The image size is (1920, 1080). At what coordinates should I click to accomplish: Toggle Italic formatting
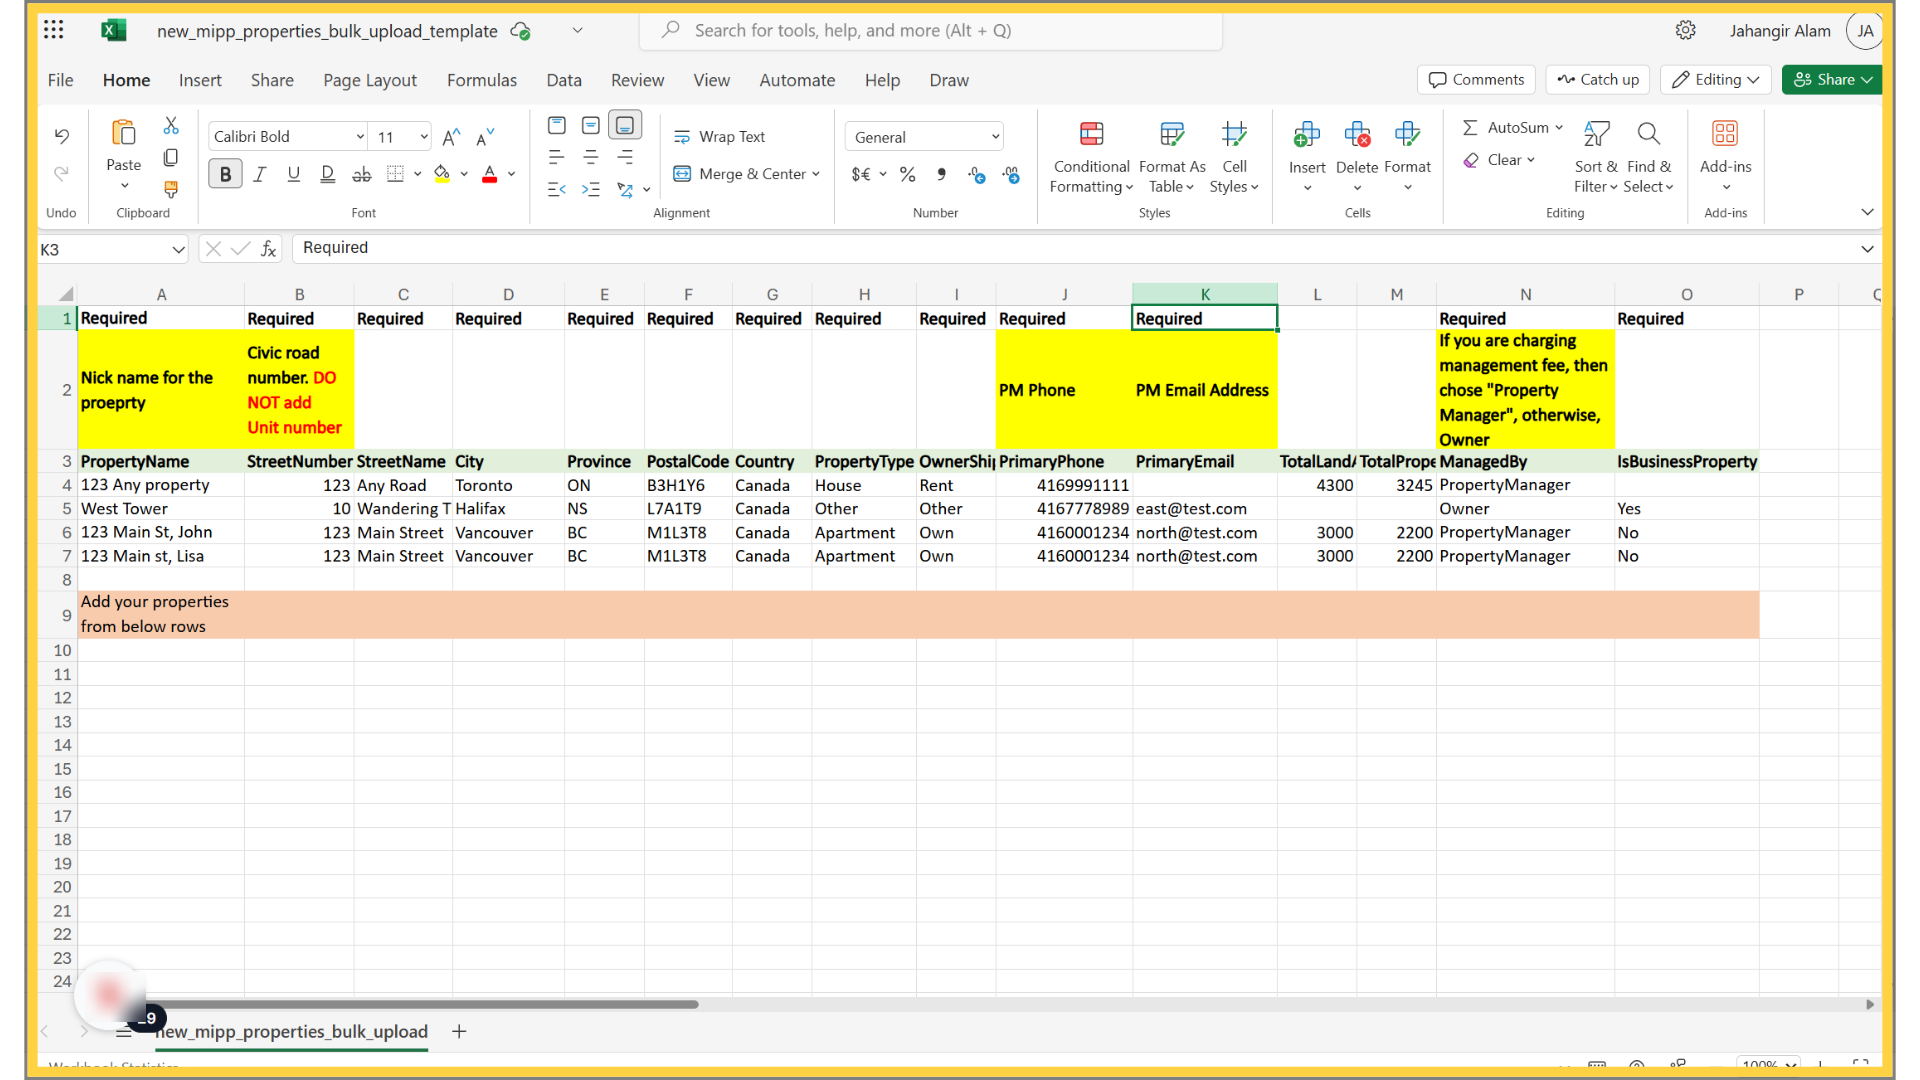(x=260, y=174)
